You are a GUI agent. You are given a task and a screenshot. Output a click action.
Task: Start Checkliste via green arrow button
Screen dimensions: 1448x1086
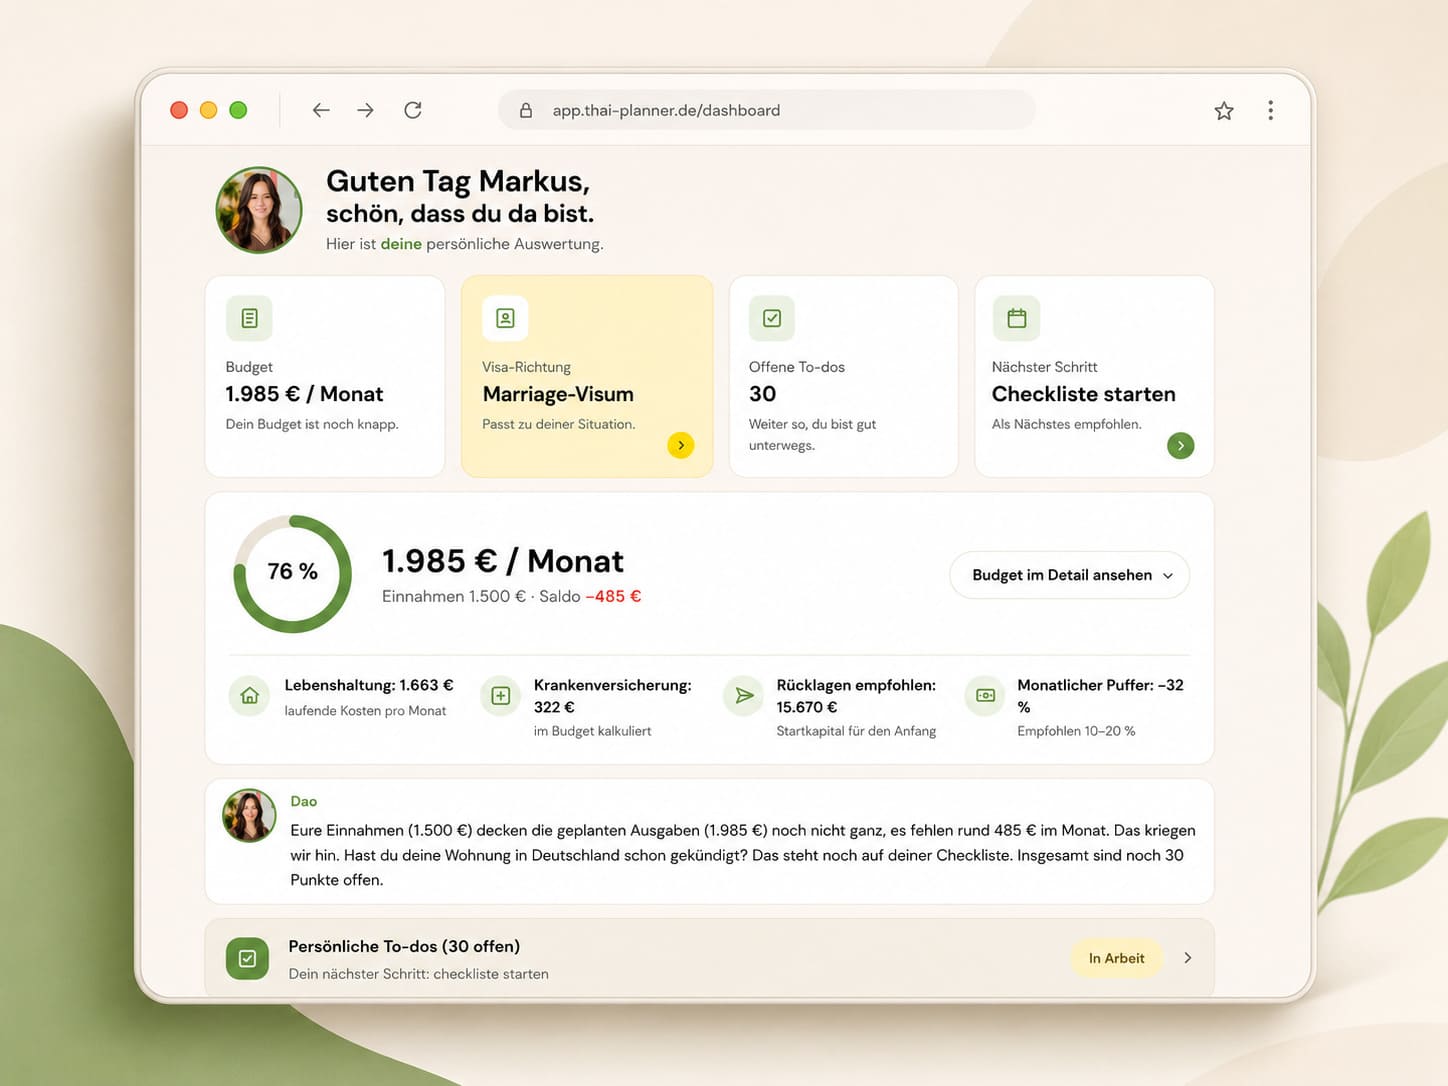point(1181,445)
